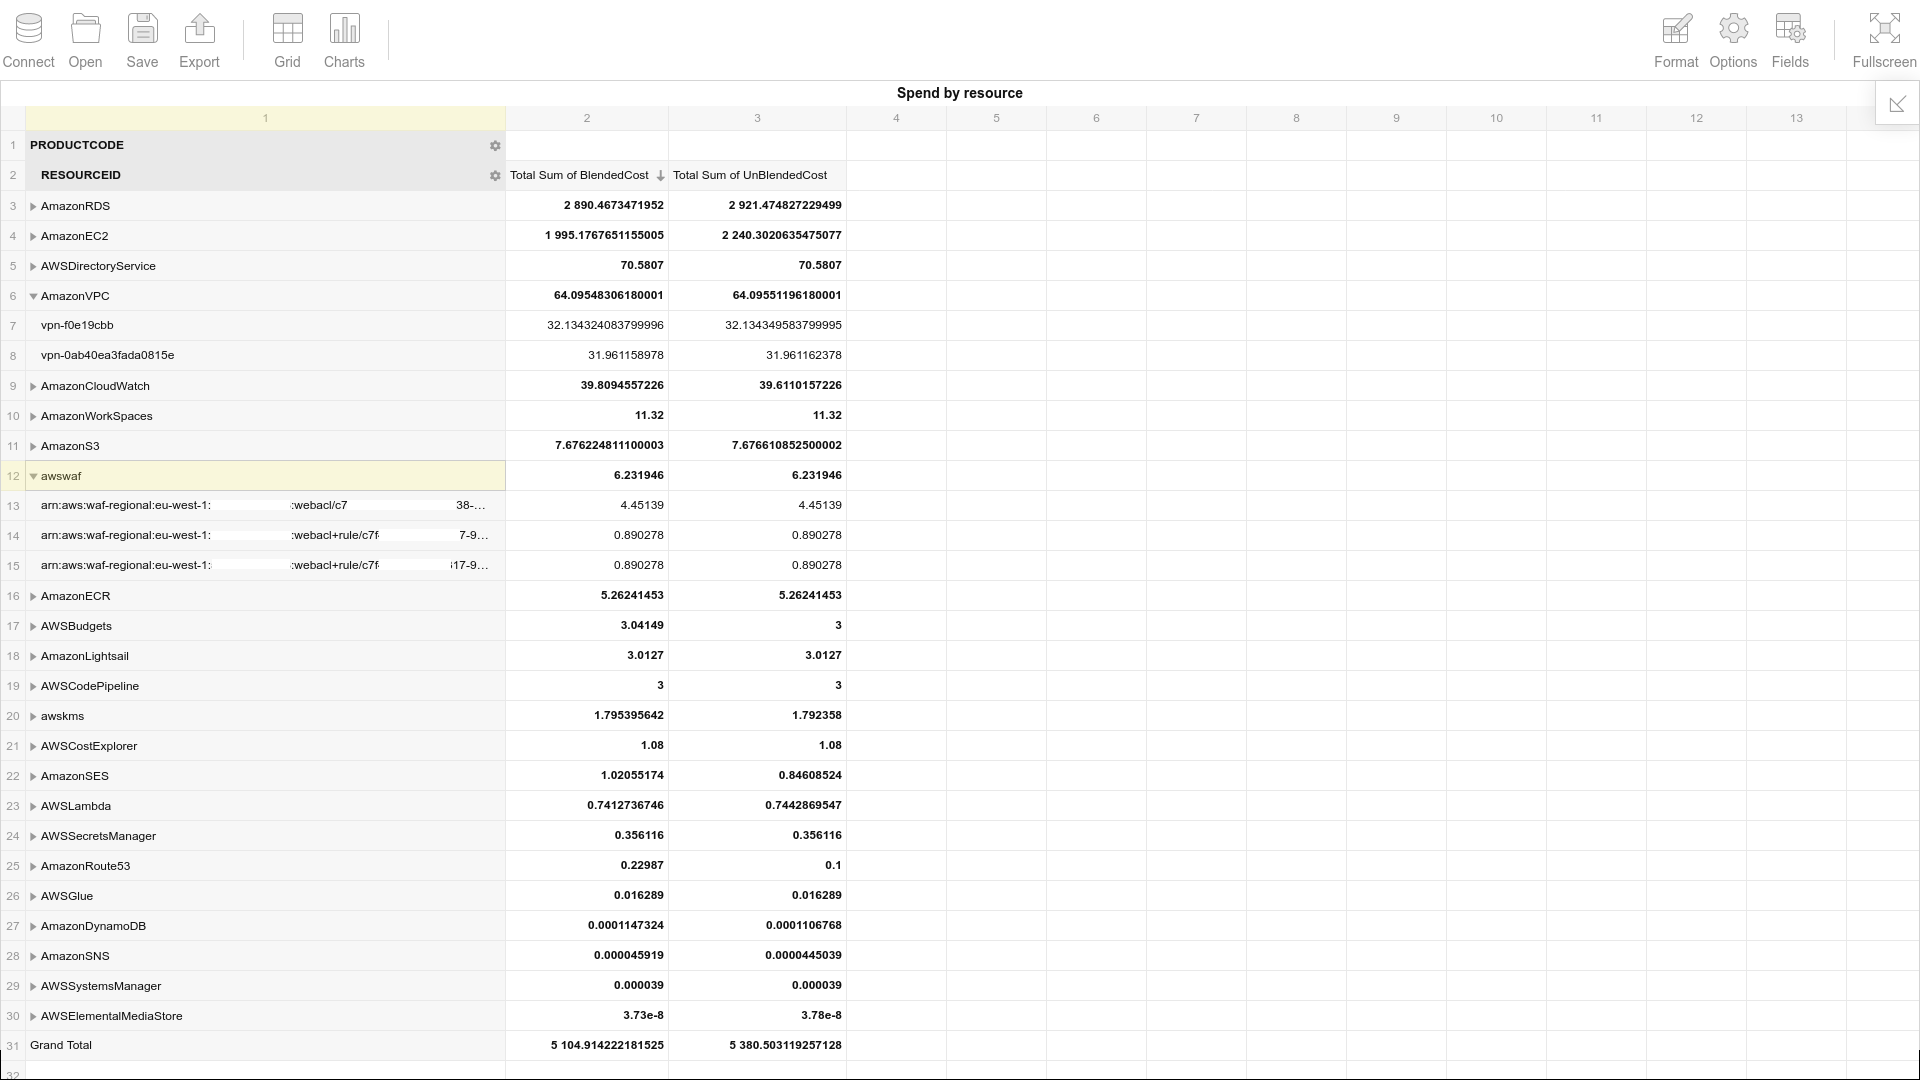Select the webacl/c7 WAF resource row
The width and height of the screenshot is (1920, 1080).
coord(265,505)
